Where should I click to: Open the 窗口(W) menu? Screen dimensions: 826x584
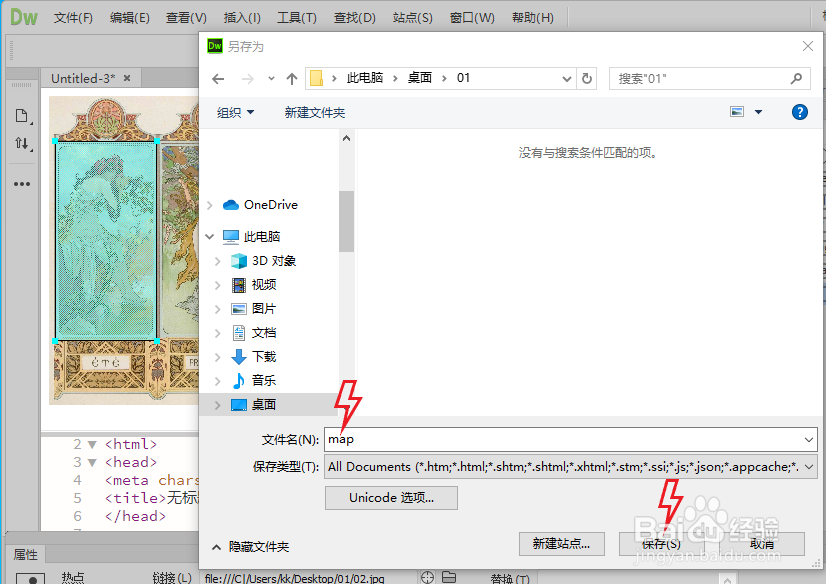472,18
